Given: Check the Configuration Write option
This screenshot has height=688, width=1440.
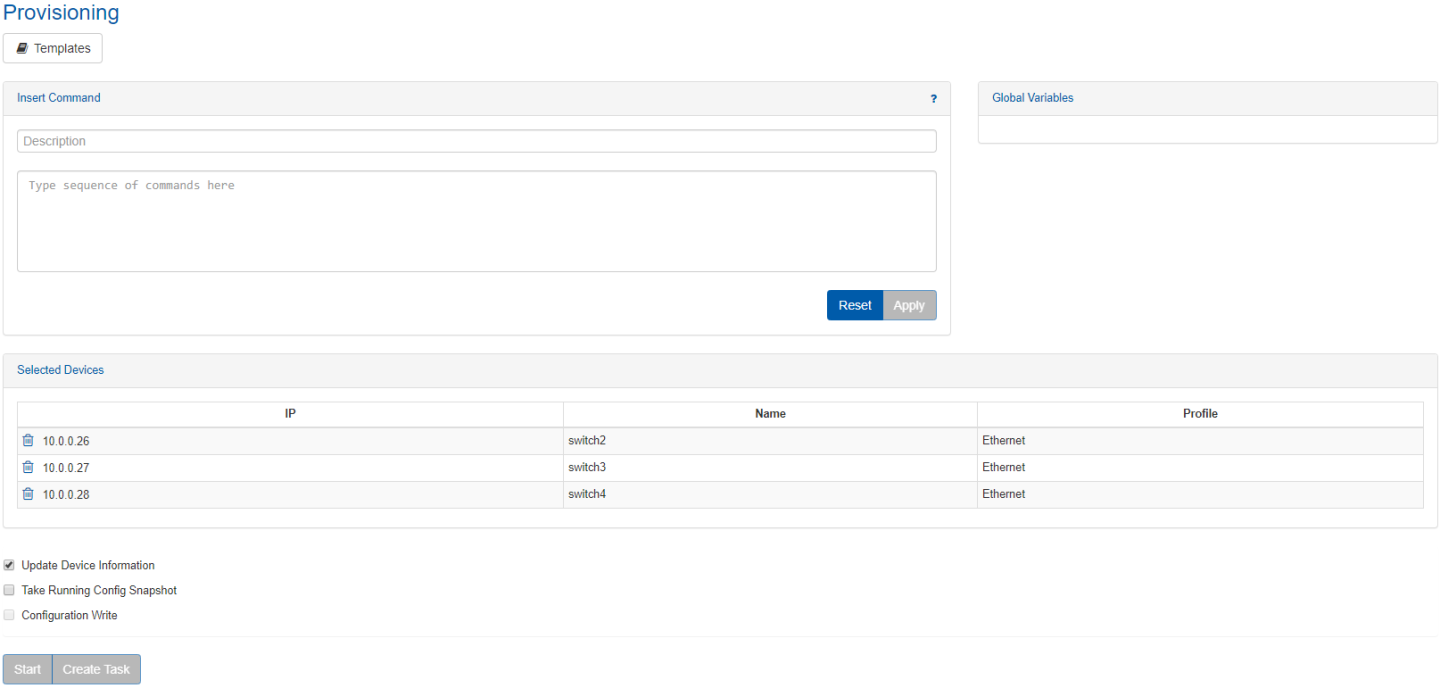Looking at the screenshot, I should click(9, 615).
